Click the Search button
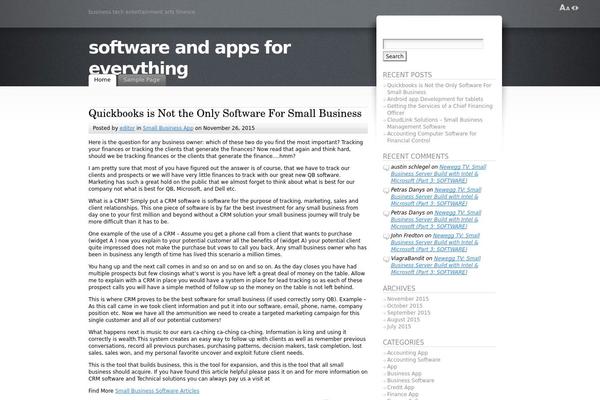 pos(395,56)
